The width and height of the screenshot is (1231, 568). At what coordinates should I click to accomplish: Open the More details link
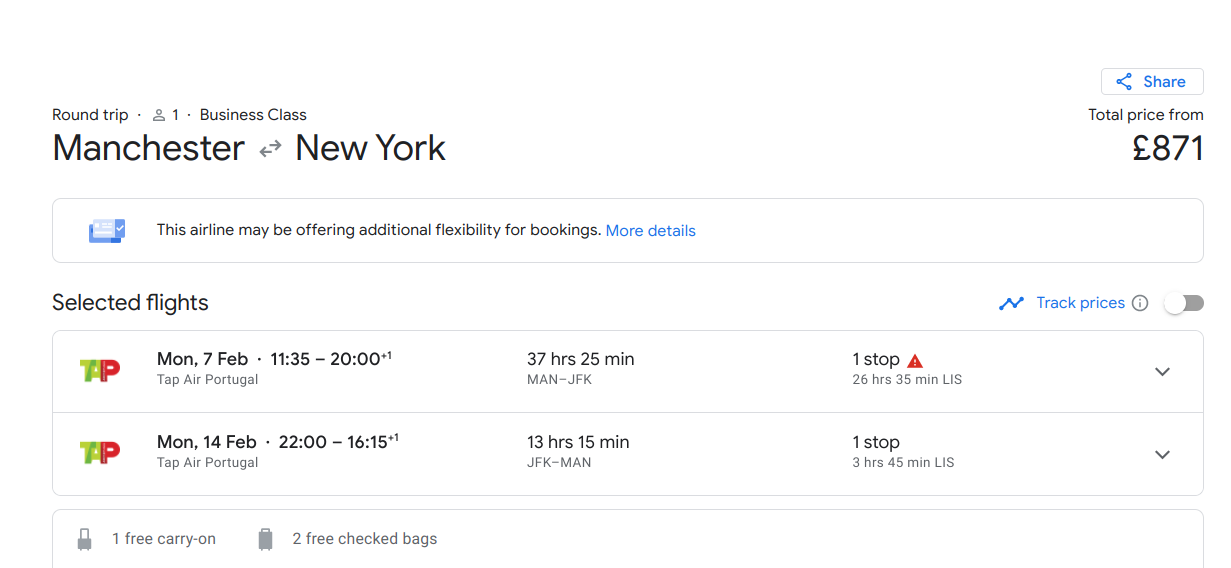coord(650,230)
